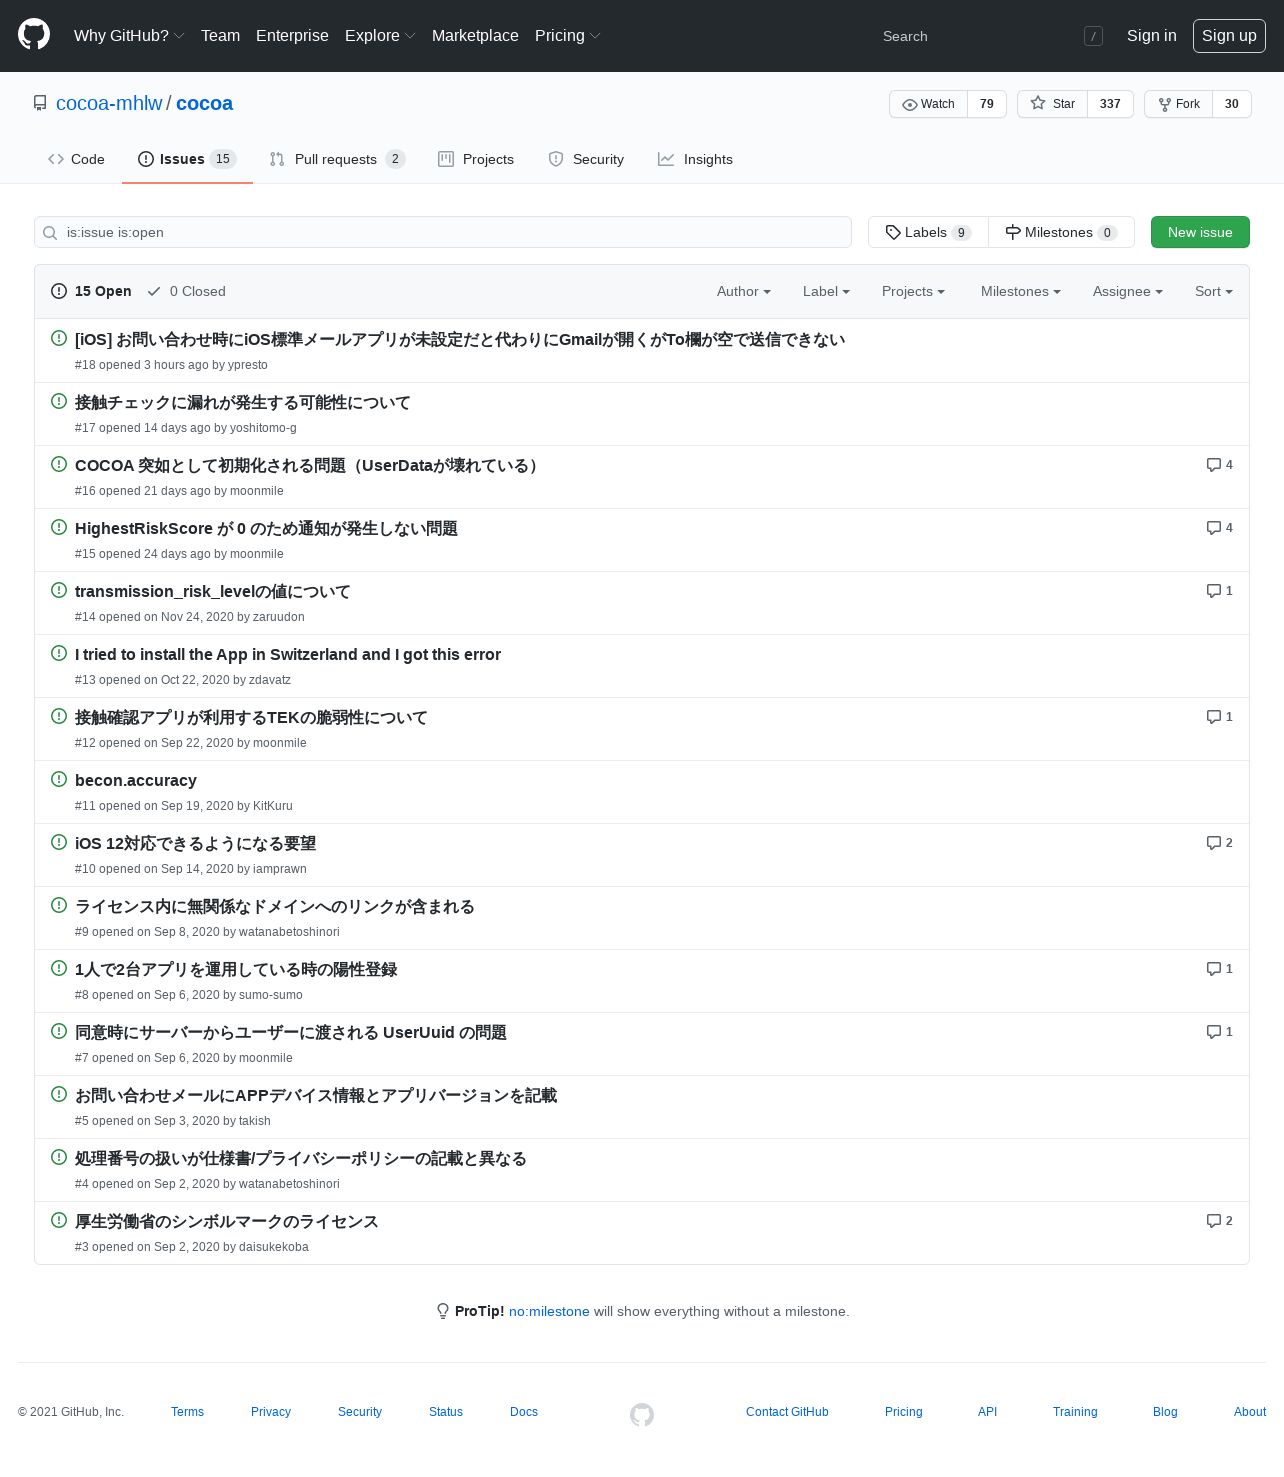Open Milestones list button
Screen dimensions: 1284x1477
(1061, 232)
